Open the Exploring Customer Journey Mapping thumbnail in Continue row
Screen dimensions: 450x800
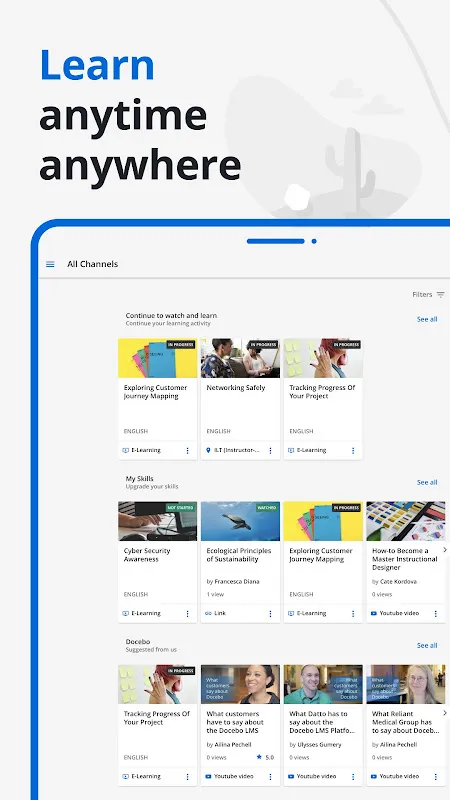tap(158, 358)
